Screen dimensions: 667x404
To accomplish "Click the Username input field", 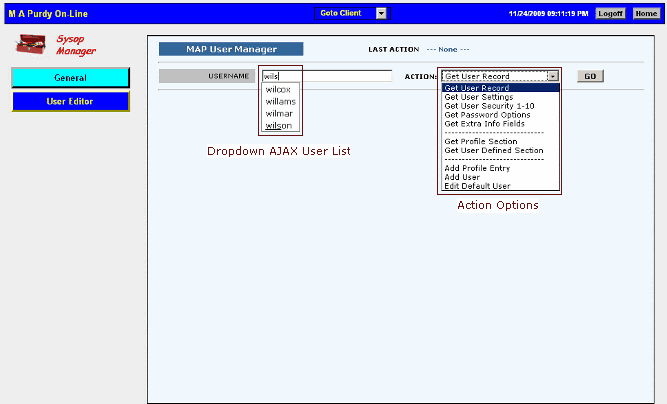I will 326,76.
